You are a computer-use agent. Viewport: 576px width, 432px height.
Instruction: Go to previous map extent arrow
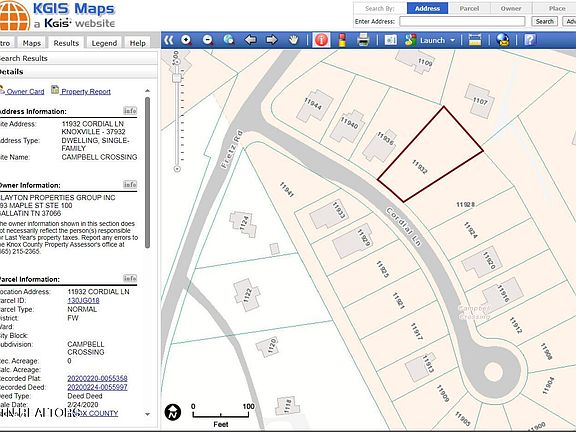tap(250, 40)
